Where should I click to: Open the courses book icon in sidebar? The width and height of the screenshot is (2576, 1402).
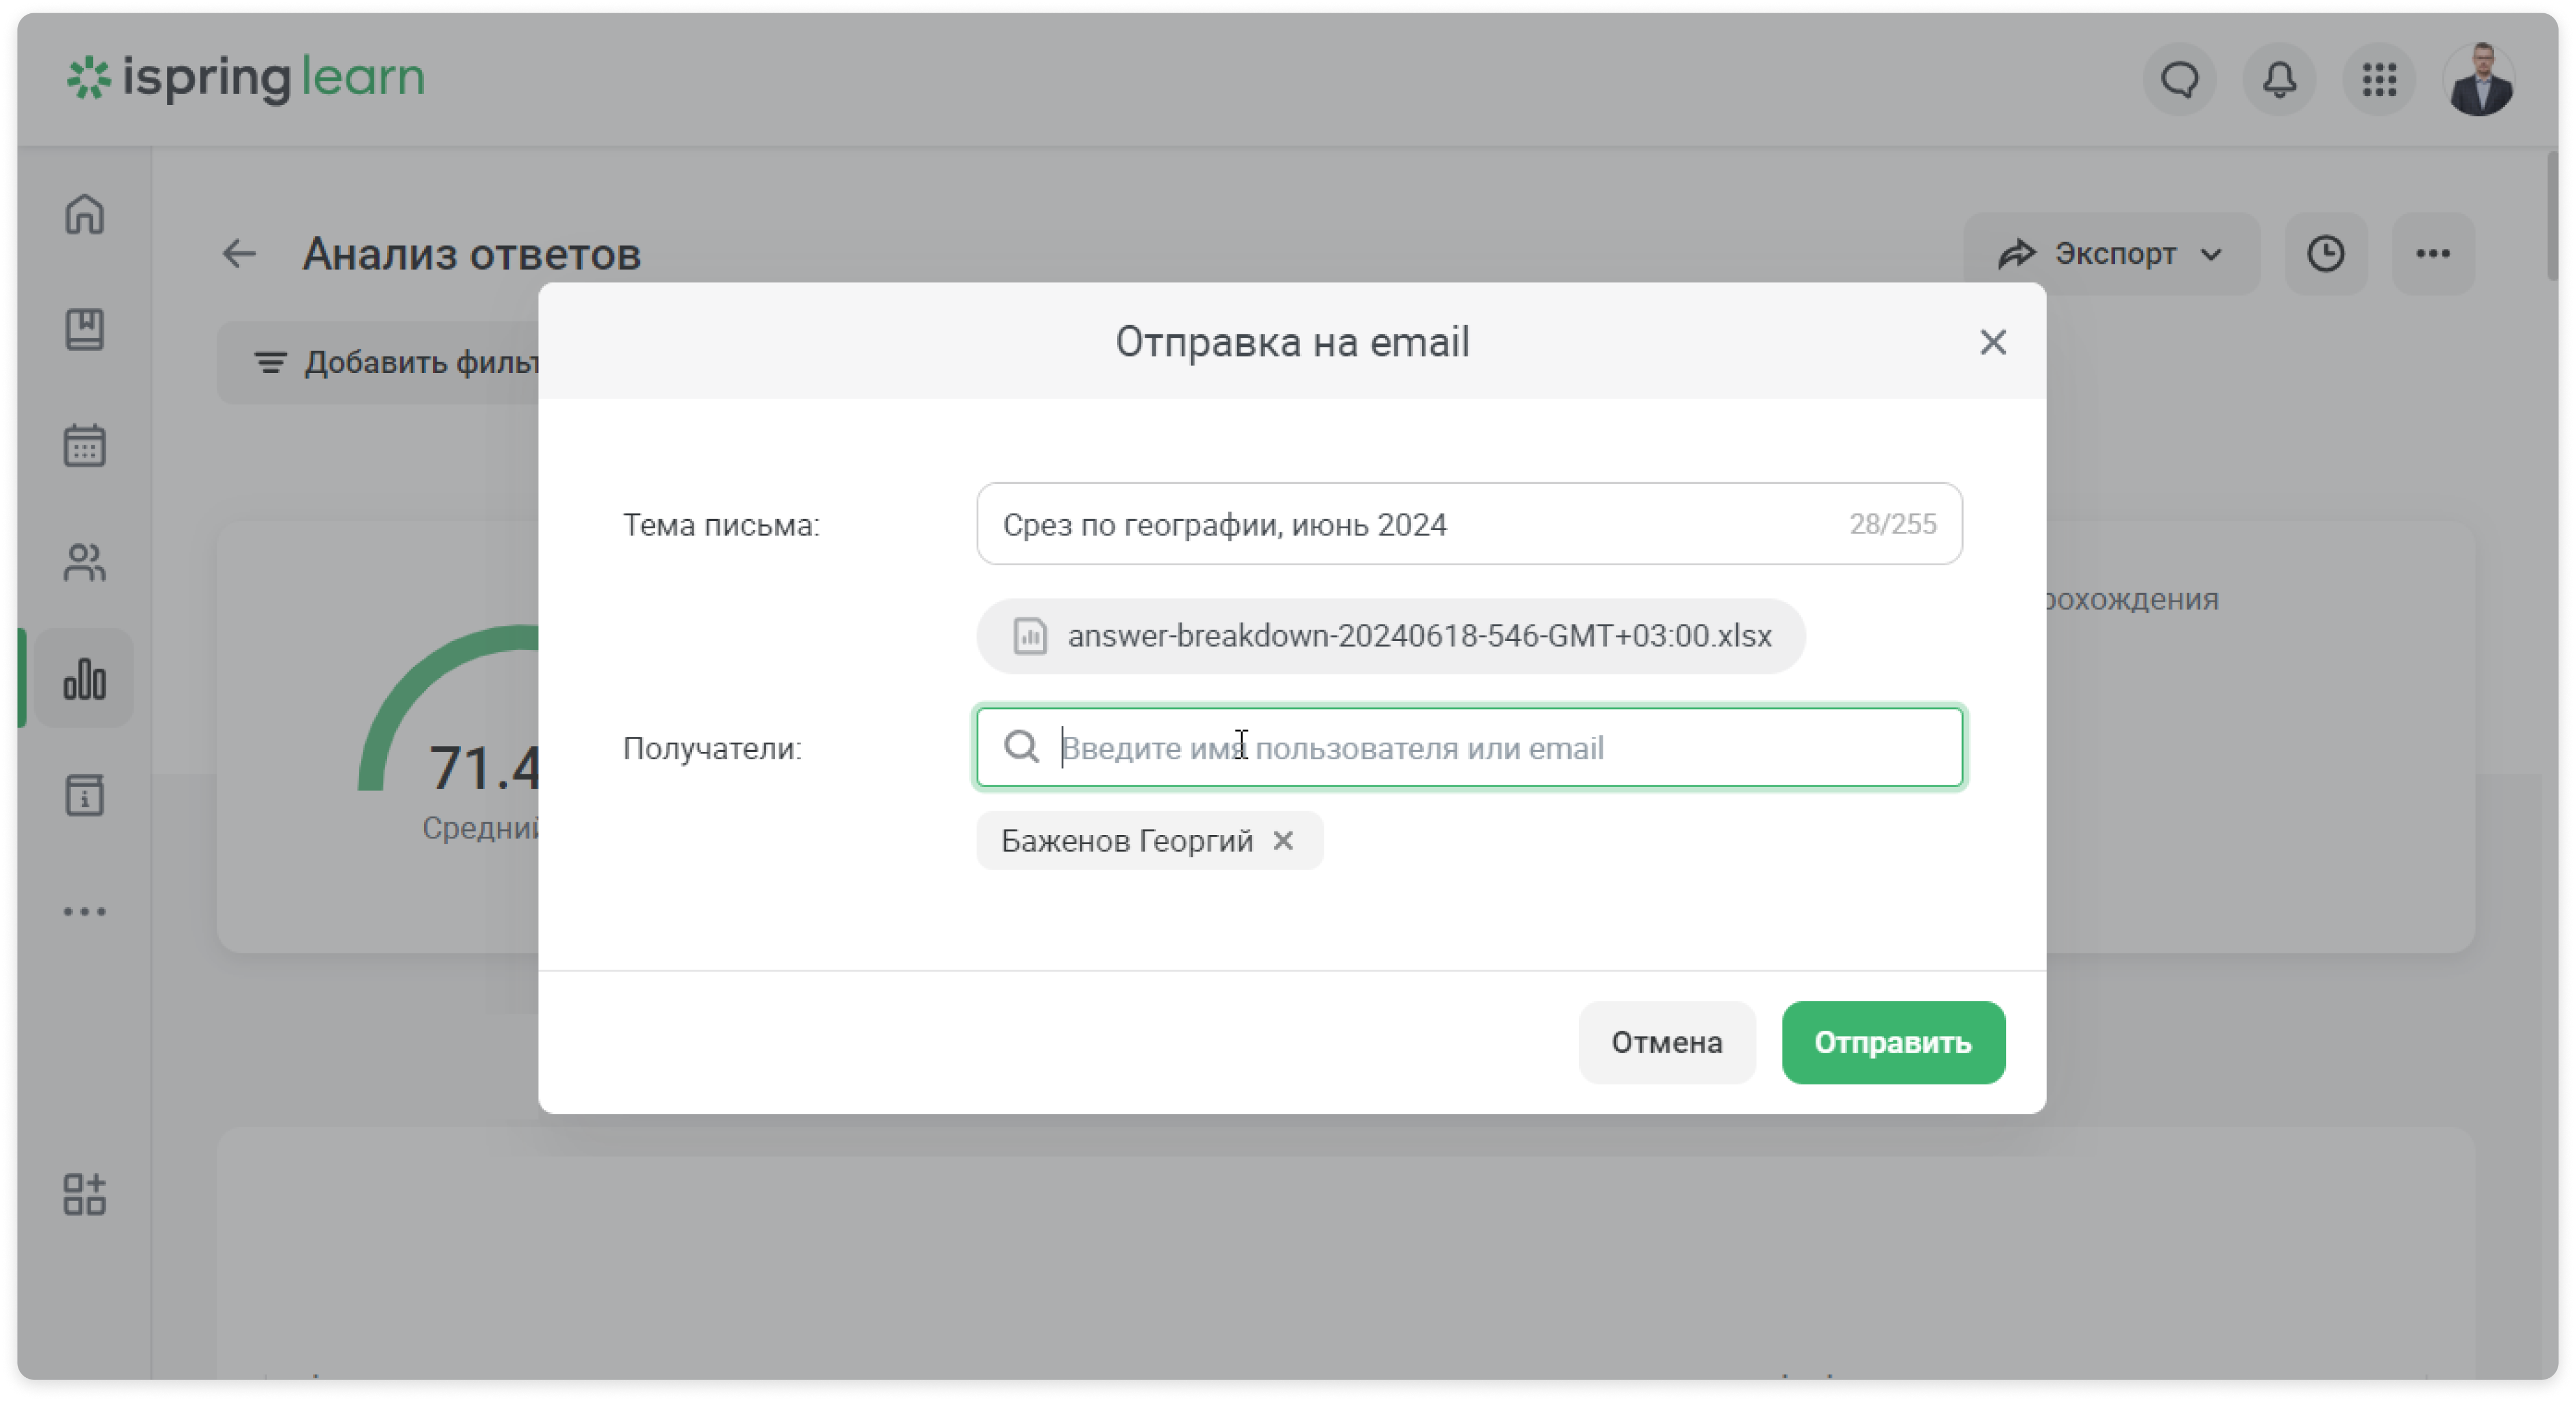point(85,329)
